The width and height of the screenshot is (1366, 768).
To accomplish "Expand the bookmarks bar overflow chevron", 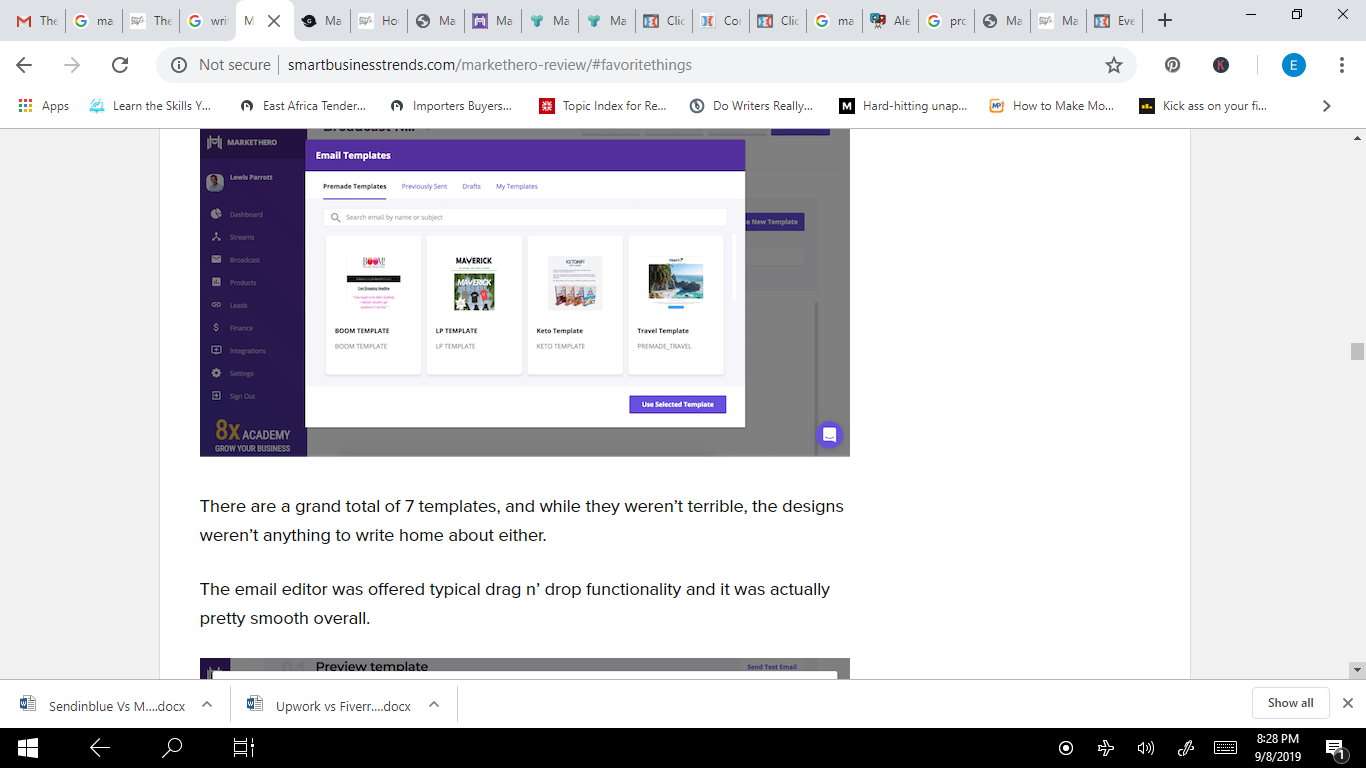I will (1327, 106).
